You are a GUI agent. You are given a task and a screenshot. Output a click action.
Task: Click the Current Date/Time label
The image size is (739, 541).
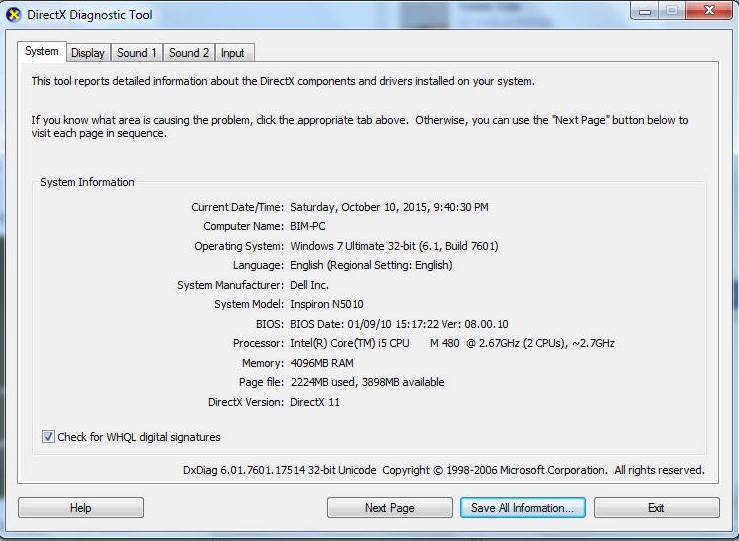[238, 207]
